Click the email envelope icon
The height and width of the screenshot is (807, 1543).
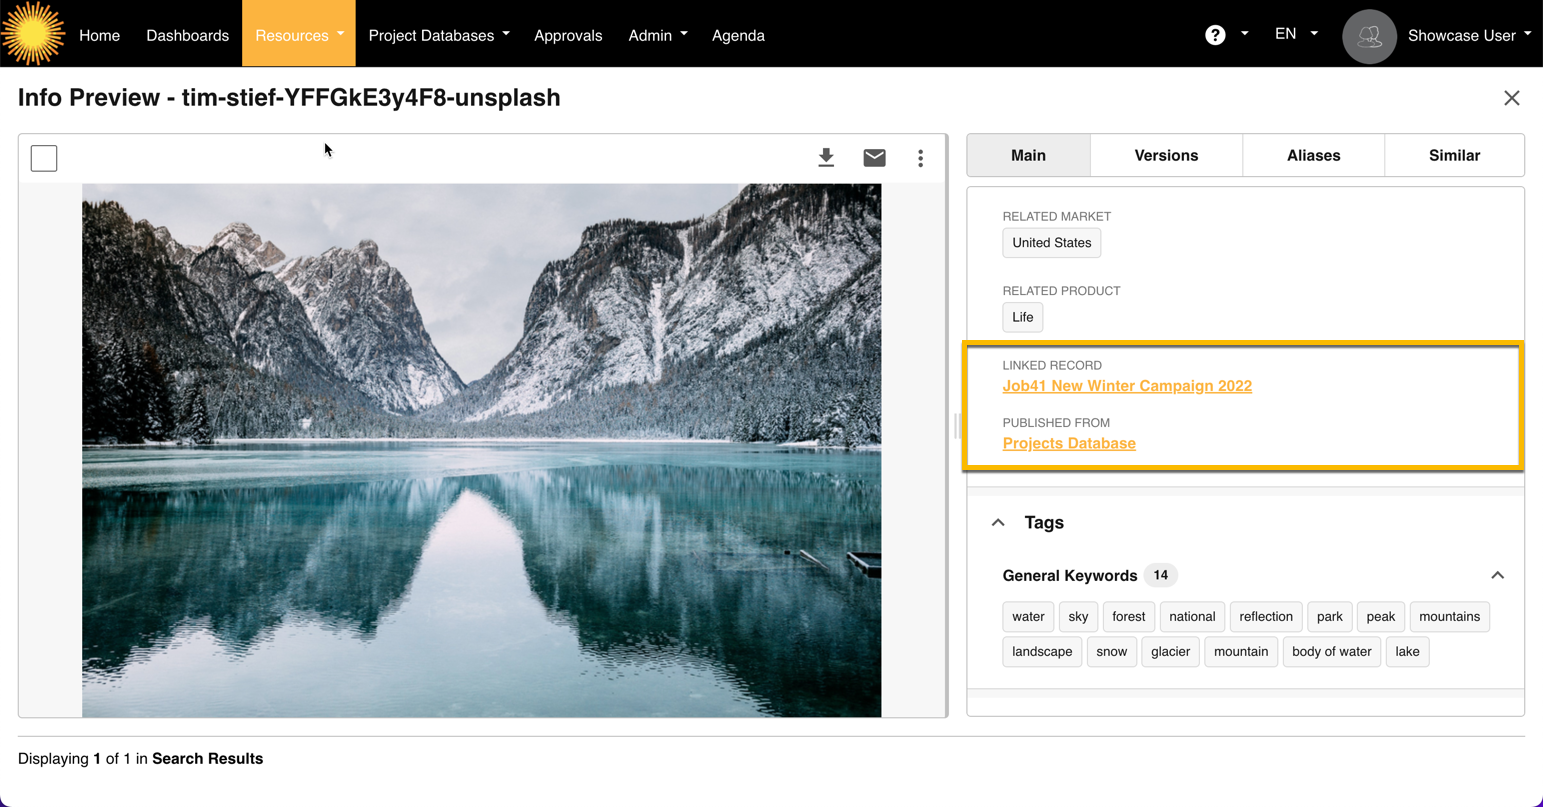[874, 158]
